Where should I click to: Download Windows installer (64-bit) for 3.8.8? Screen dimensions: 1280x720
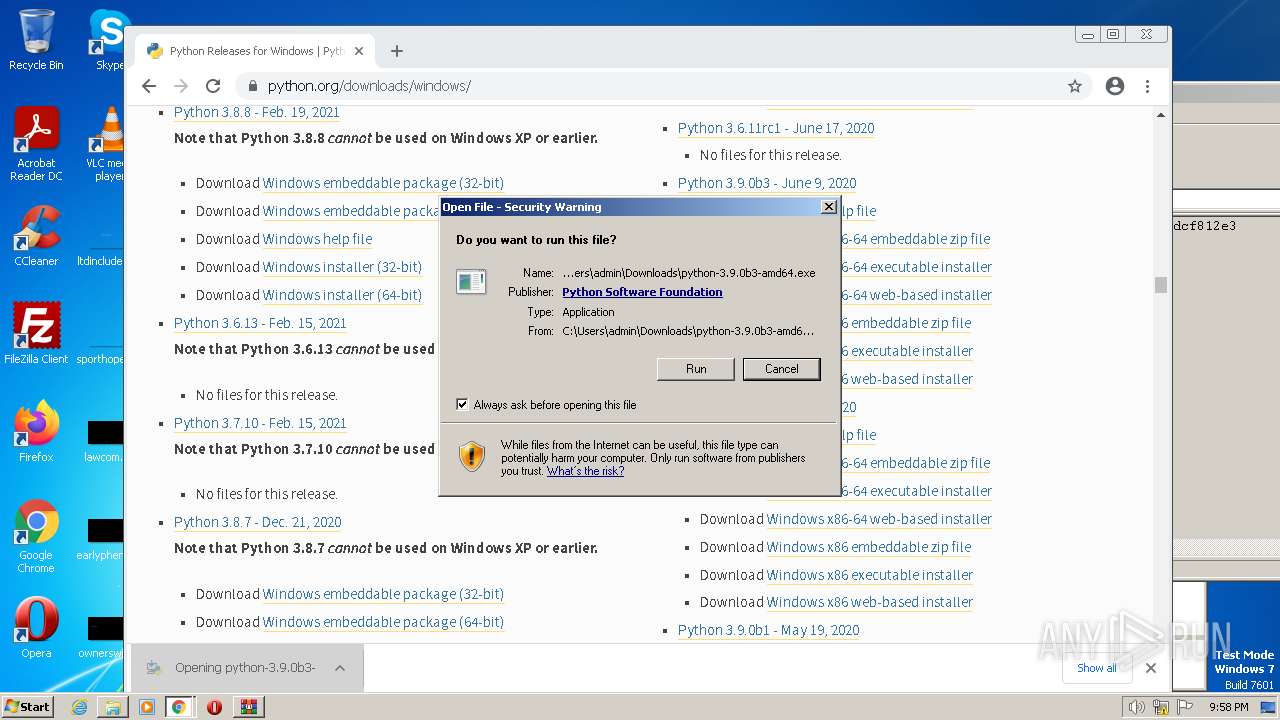[x=342, y=295]
